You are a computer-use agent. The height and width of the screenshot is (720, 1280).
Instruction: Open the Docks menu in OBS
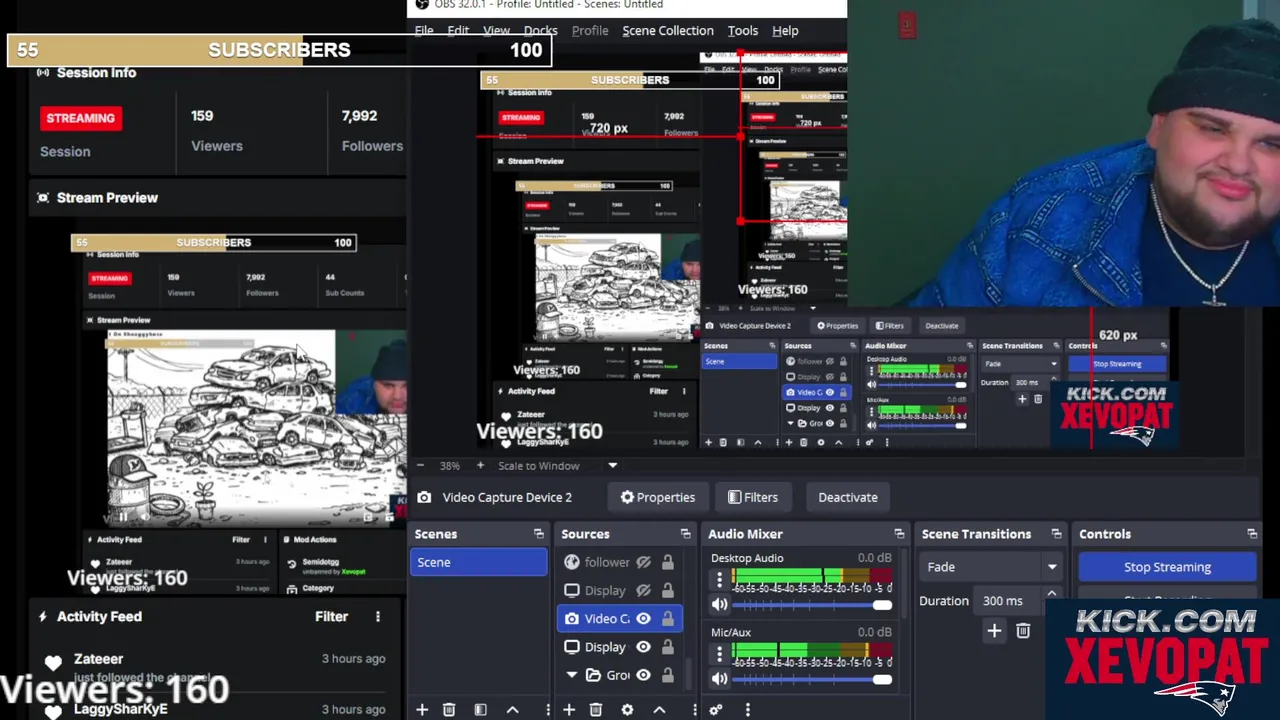pyautogui.click(x=540, y=31)
